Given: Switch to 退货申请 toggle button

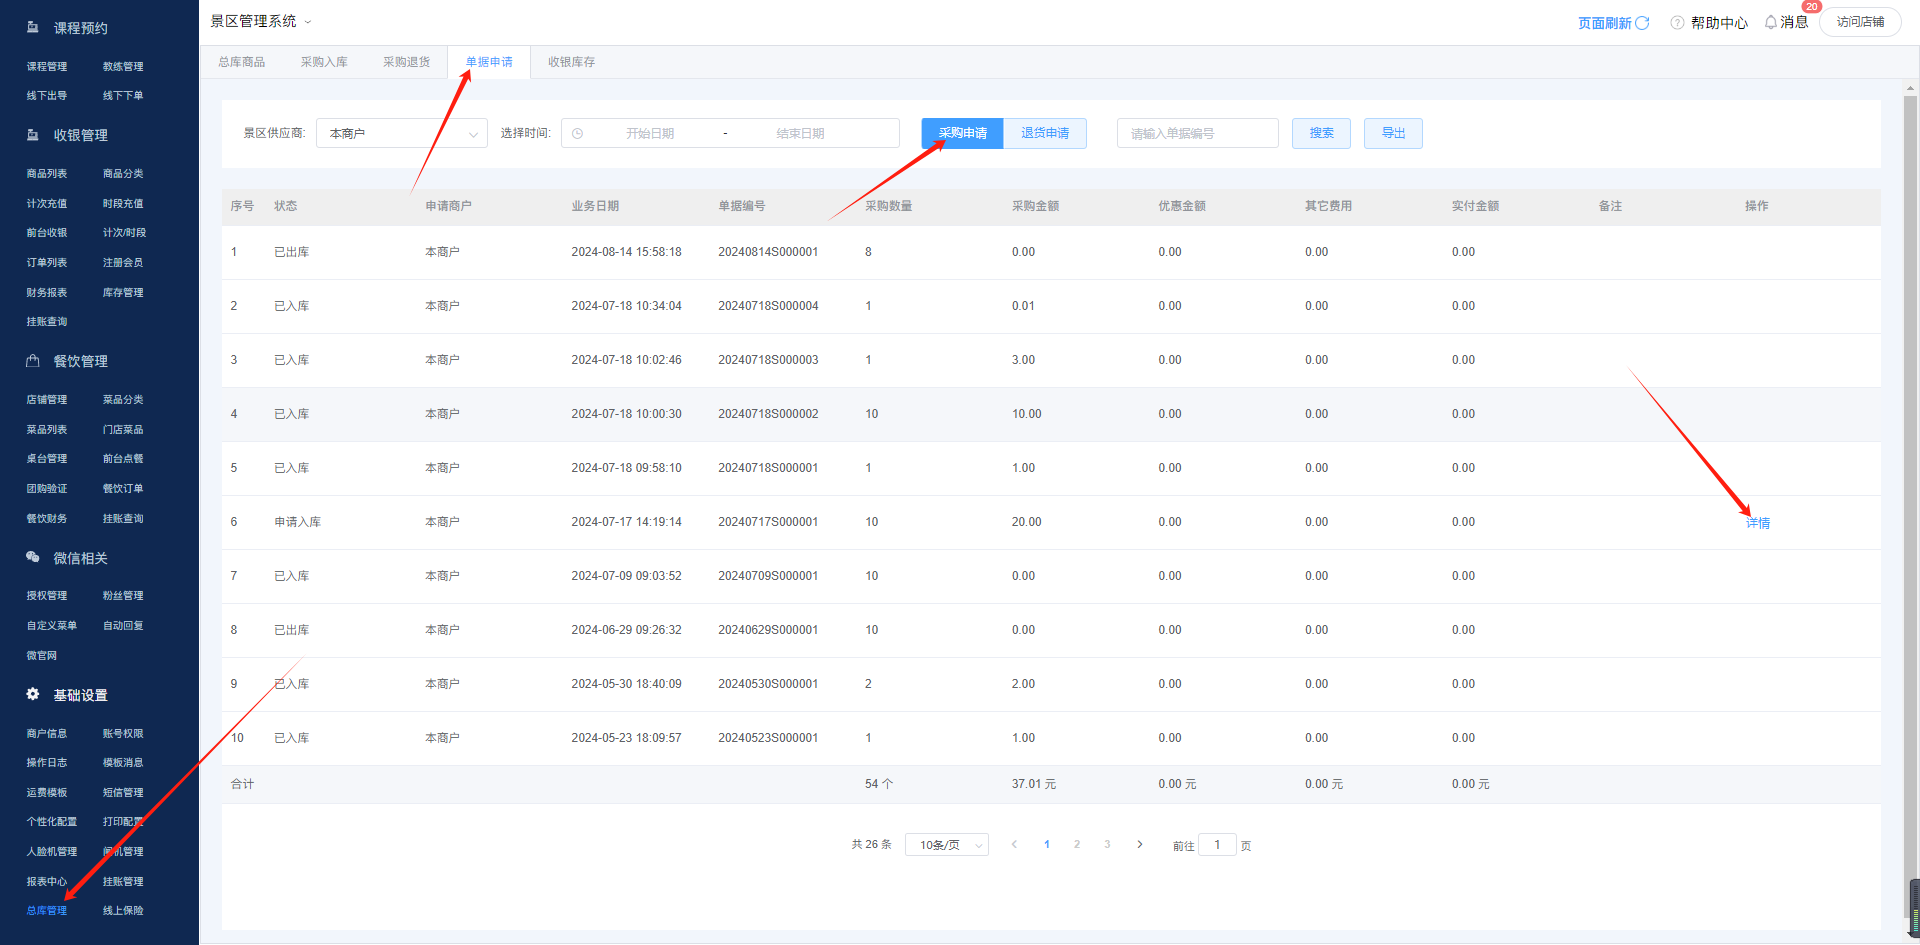Looking at the screenshot, I should (1045, 133).
